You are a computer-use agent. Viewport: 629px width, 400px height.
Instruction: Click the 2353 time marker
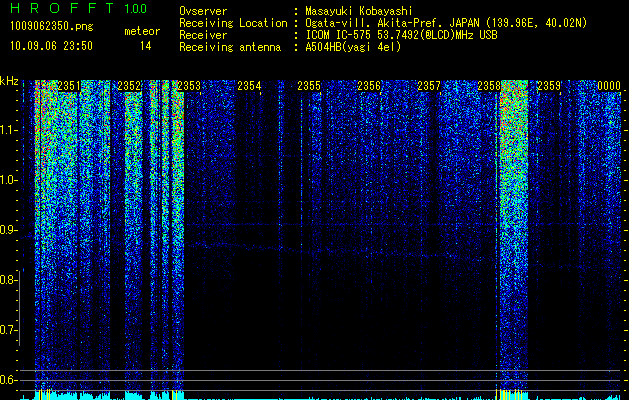tap(189, 86)
